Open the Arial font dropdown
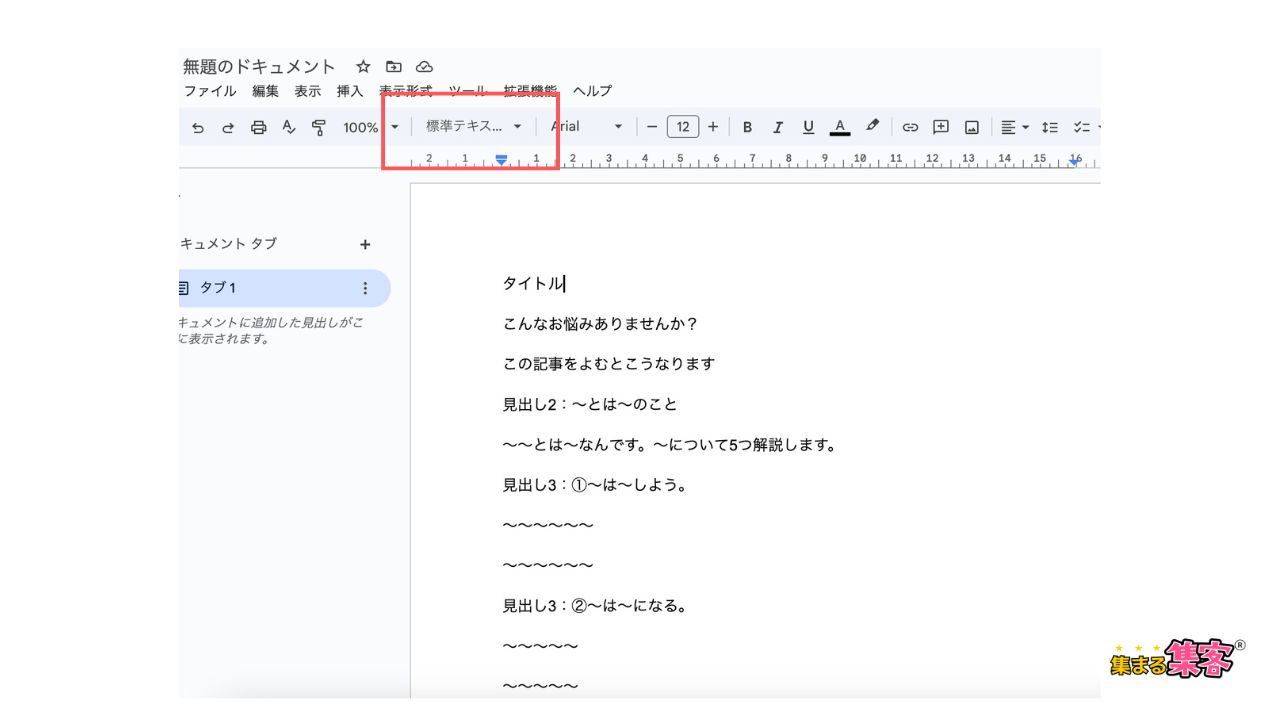Screen dimensions: 1280x720 tap(587, 127)
